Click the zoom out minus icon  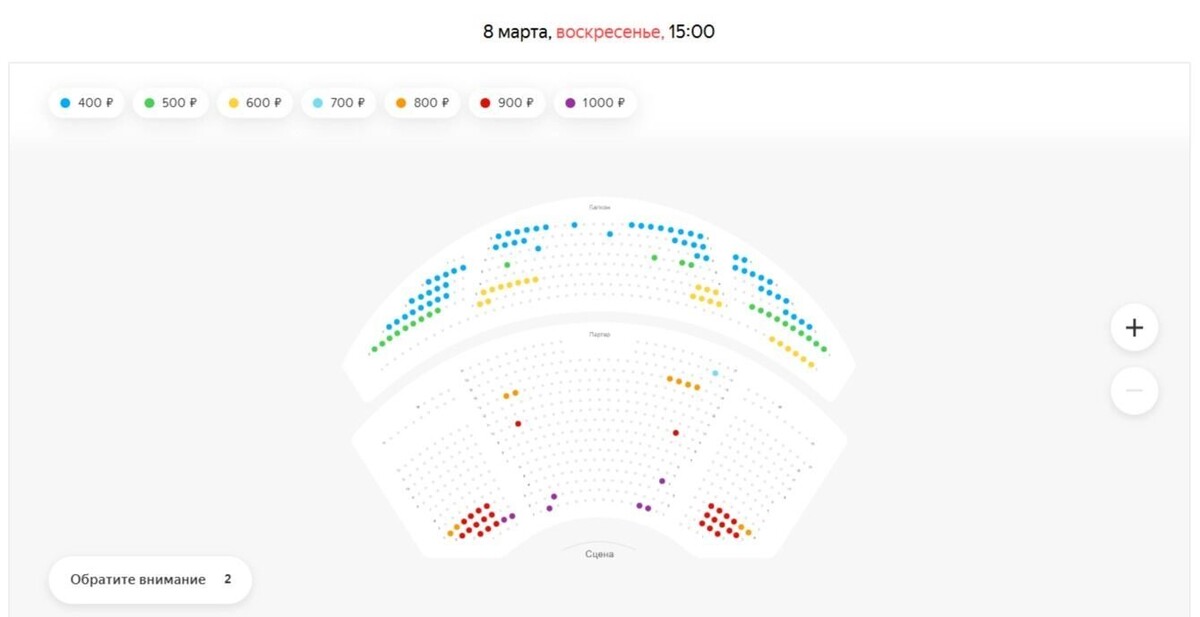pos(1132,390)
